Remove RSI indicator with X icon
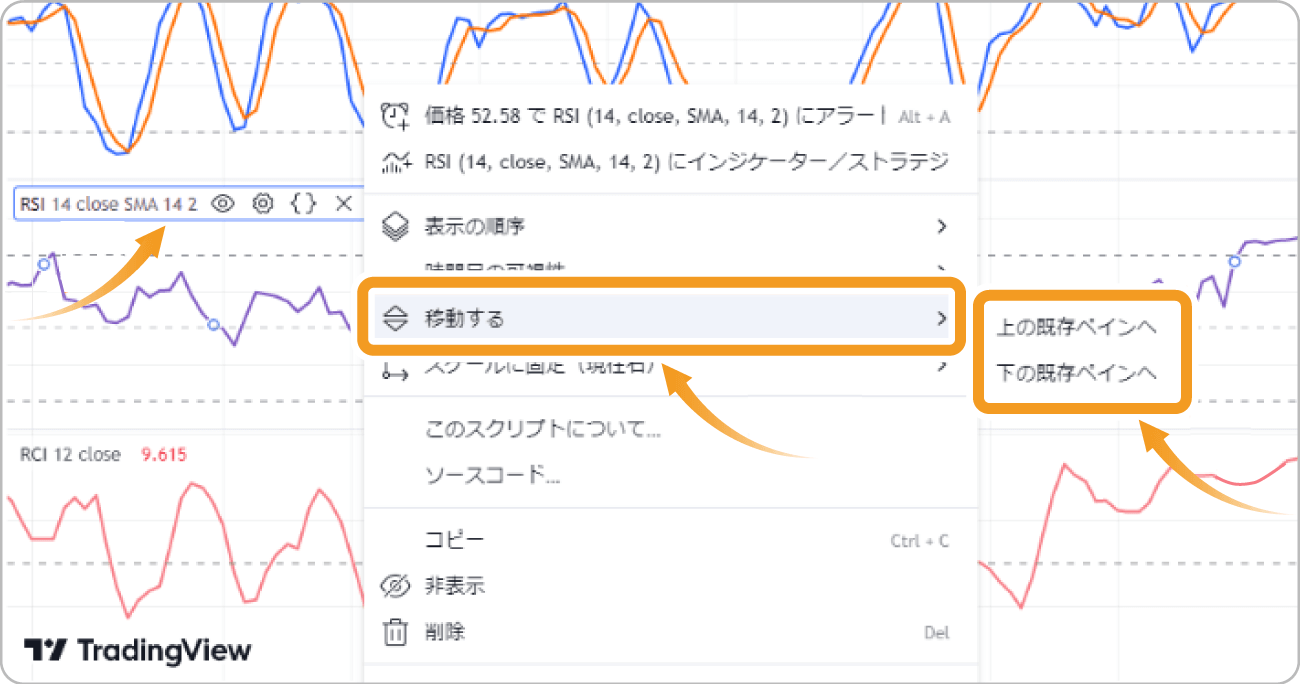Screen dimensions: 1300x684 (x=344, y=204)
